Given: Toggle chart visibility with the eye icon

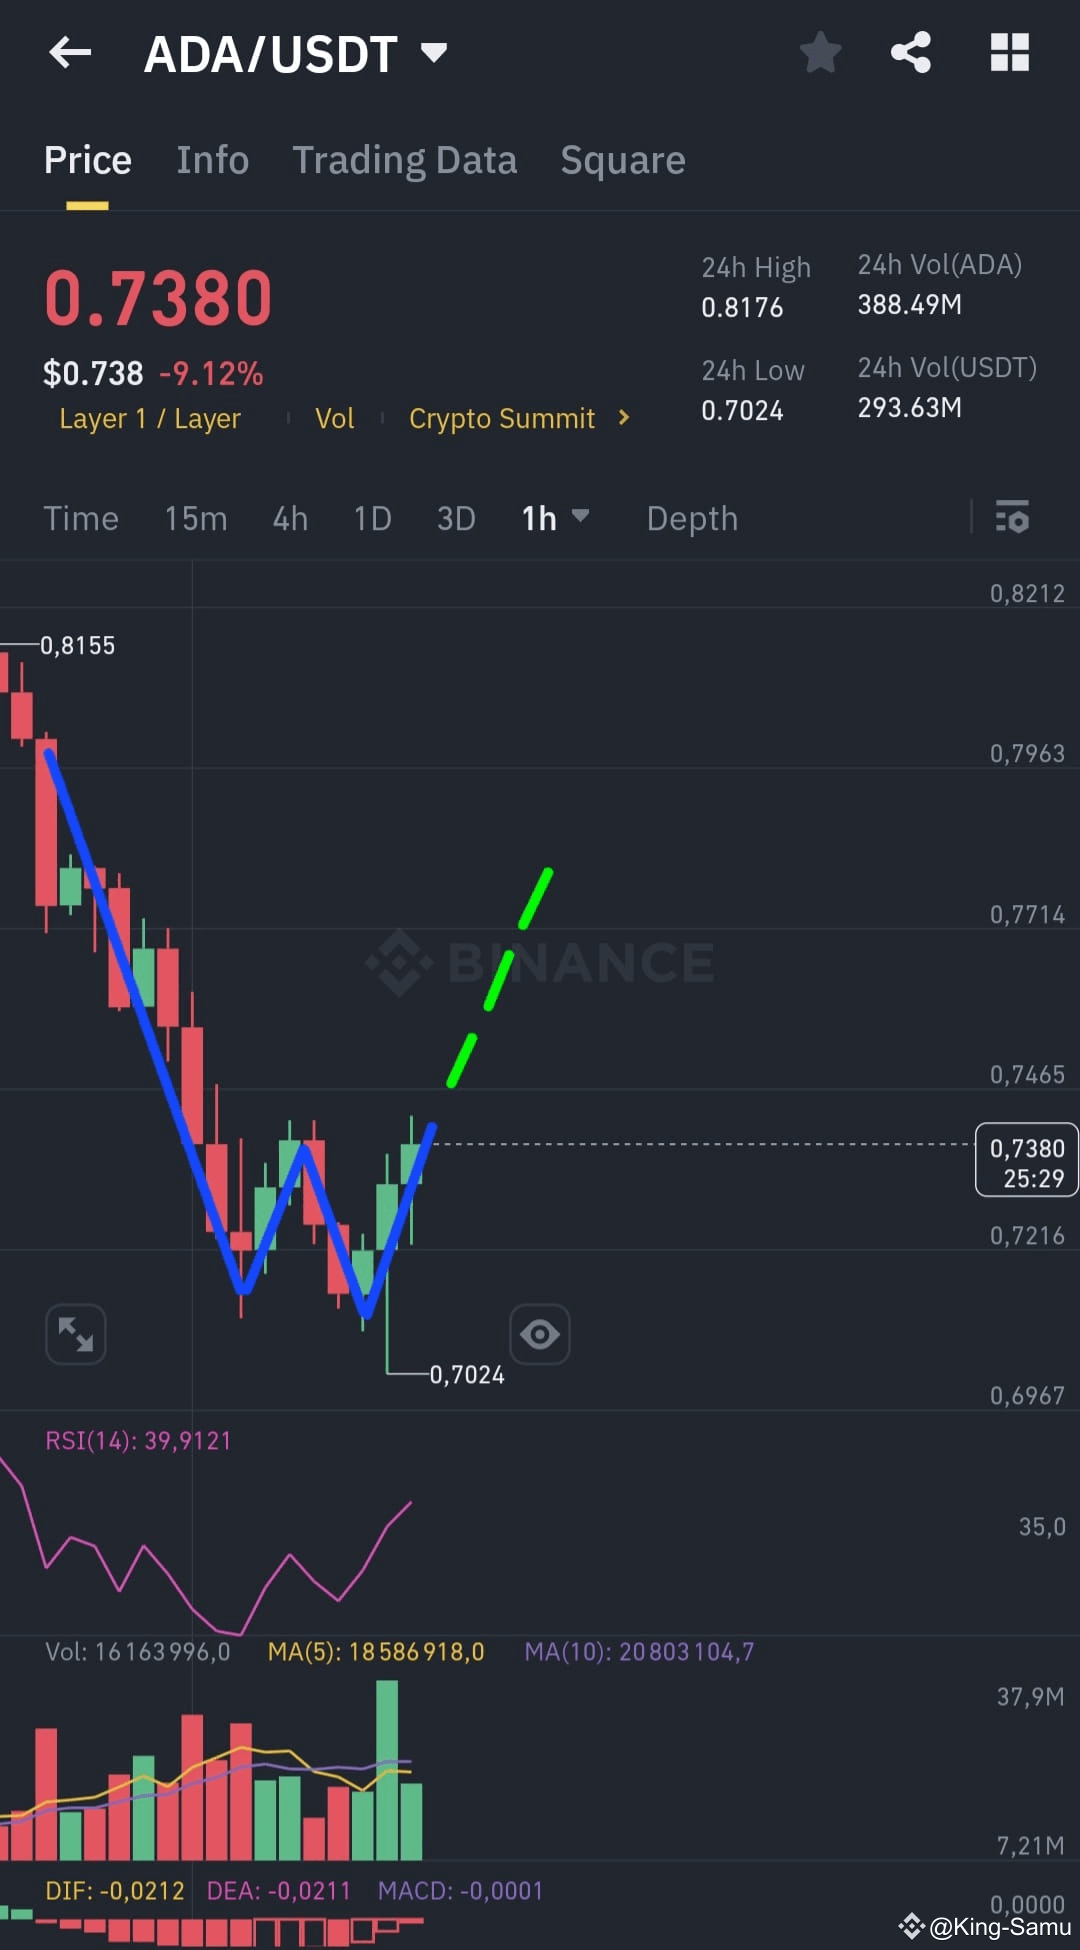Looking at the screenshot, I should click(x=540, y=1334).
